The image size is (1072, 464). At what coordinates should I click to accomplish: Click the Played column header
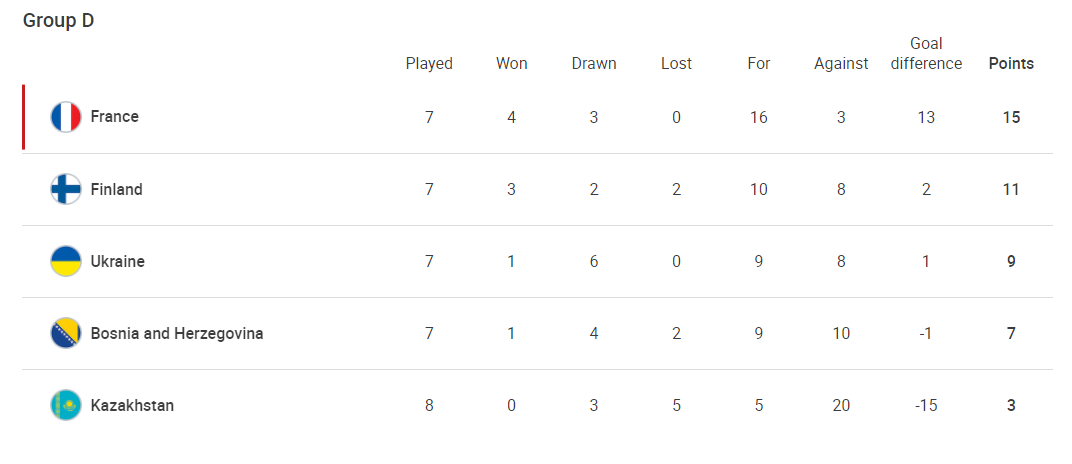click(429, 64)
